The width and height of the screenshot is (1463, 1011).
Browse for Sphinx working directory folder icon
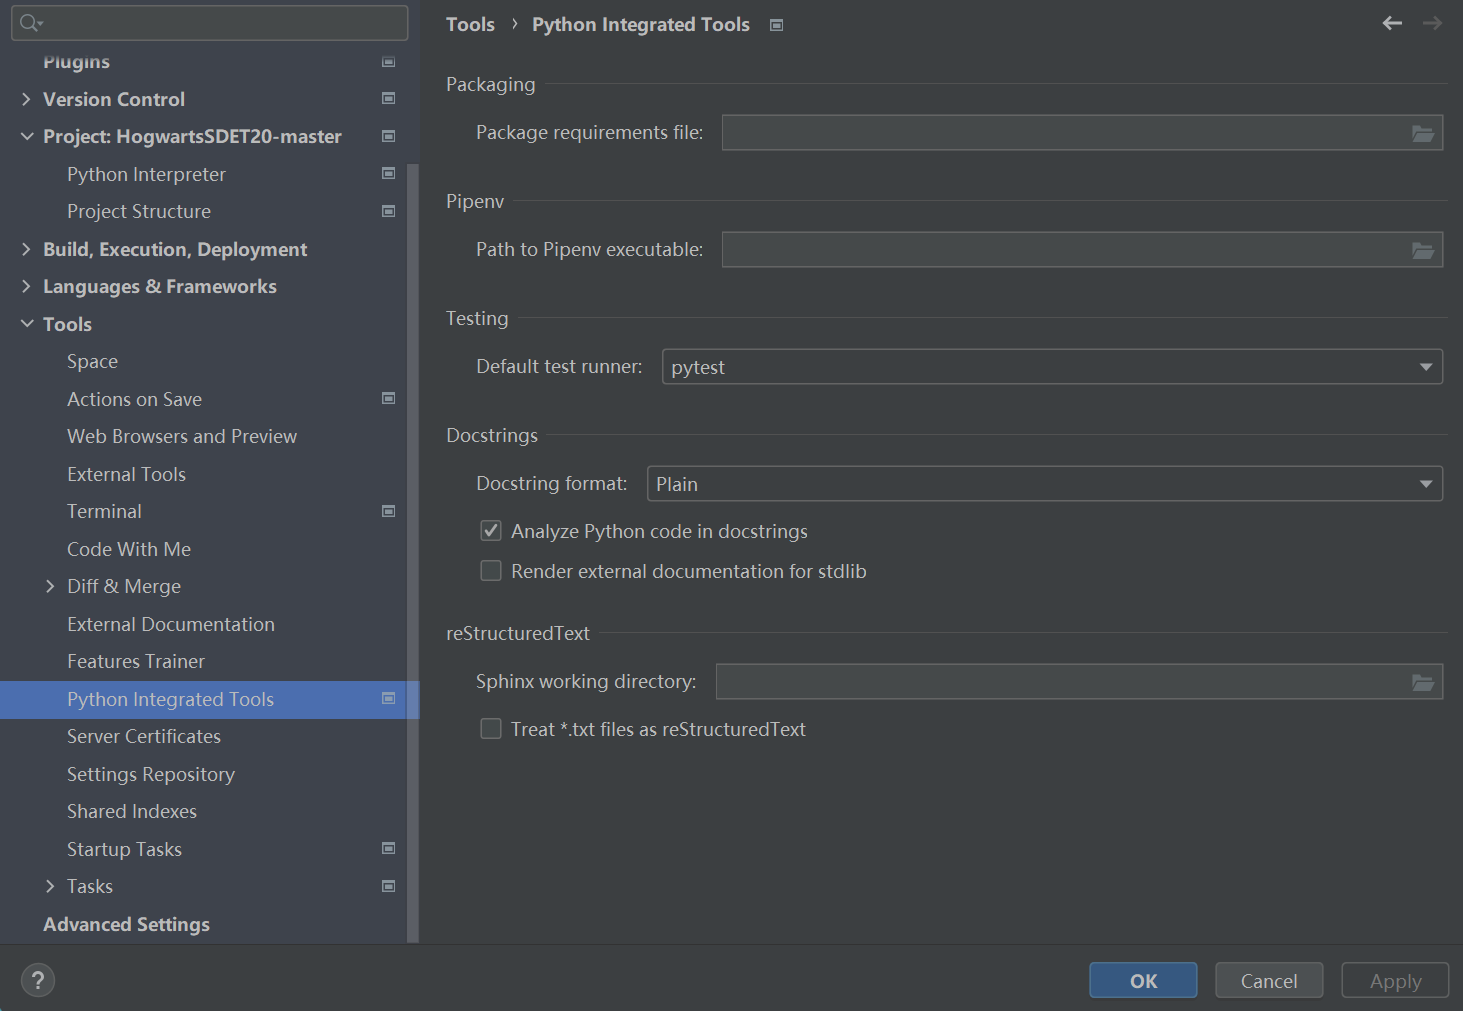(1423, 682)
